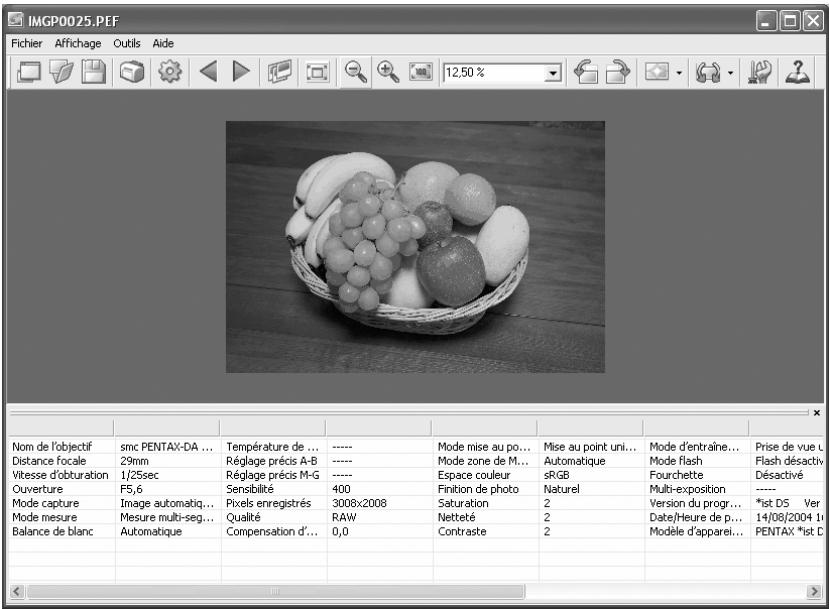This screenshot has height=609, width=829.
Task: Close the image information panel with x
Action: click(x=817, y=413)
